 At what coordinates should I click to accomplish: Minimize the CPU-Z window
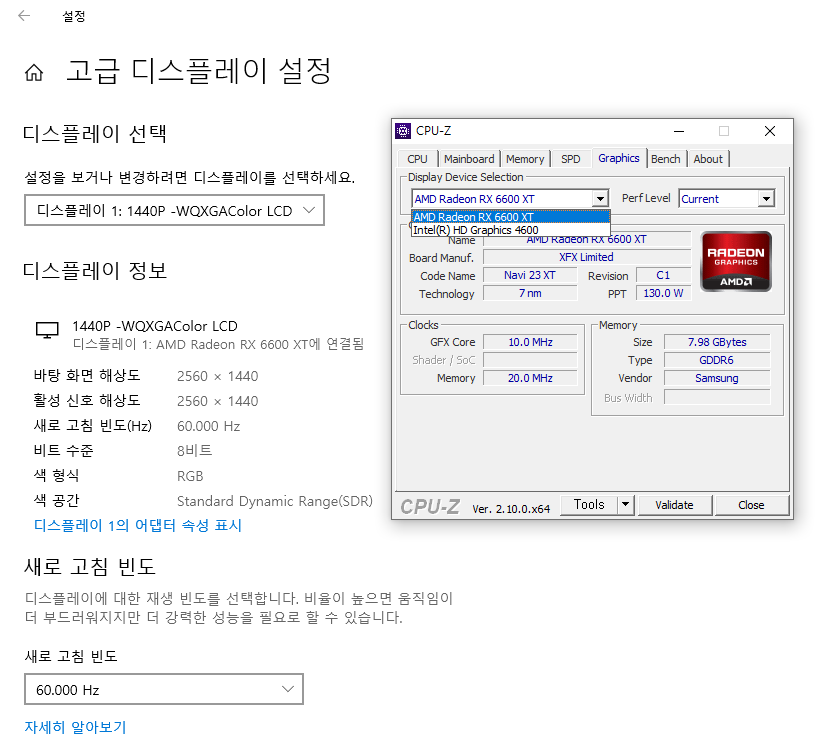click(x=679, y=131)
